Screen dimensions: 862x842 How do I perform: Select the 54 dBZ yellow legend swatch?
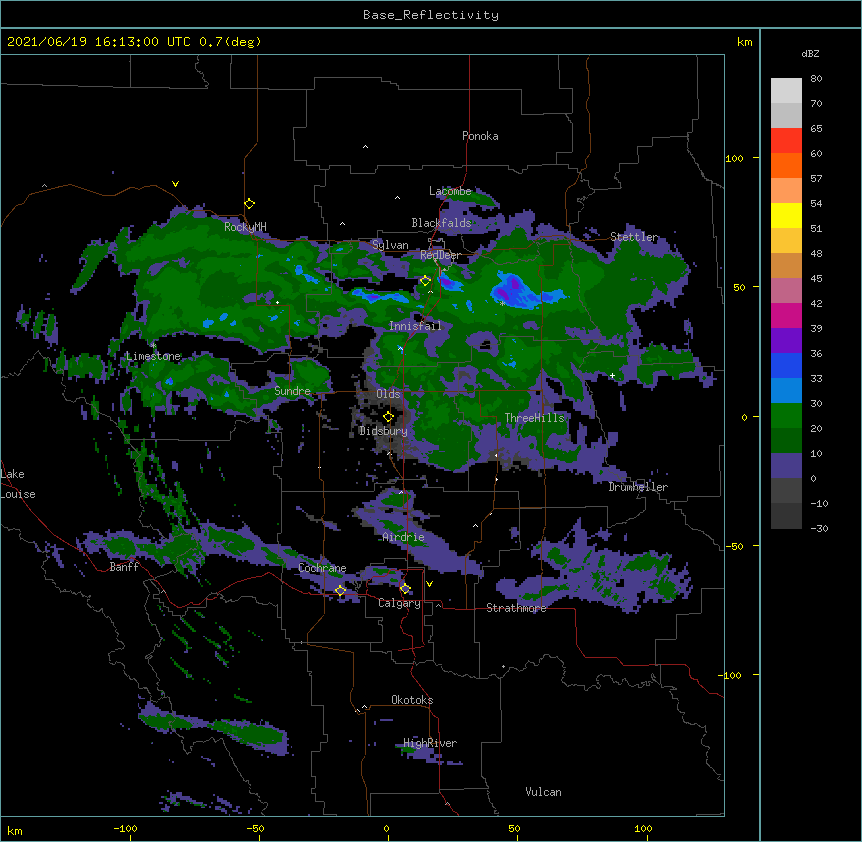point(786,215)
